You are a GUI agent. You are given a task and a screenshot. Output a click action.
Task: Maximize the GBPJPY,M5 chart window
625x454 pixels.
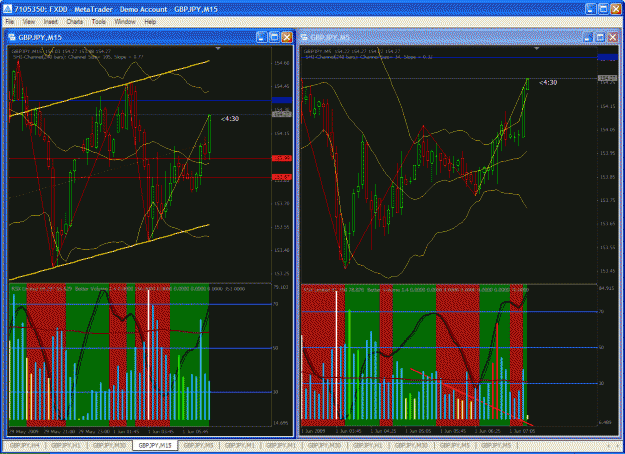point(600,37)
